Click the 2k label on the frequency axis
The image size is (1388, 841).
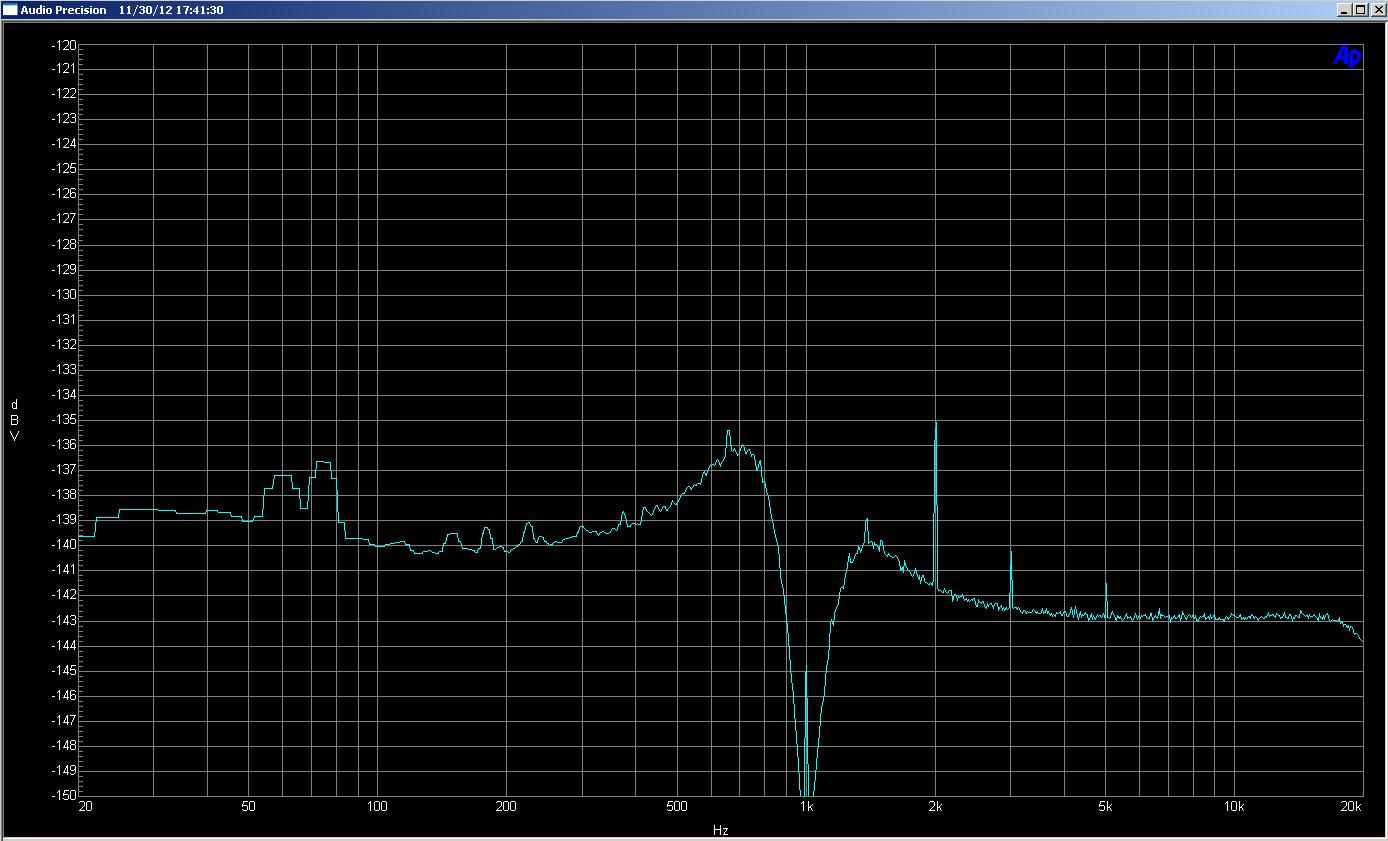click(x=935, y=807)
